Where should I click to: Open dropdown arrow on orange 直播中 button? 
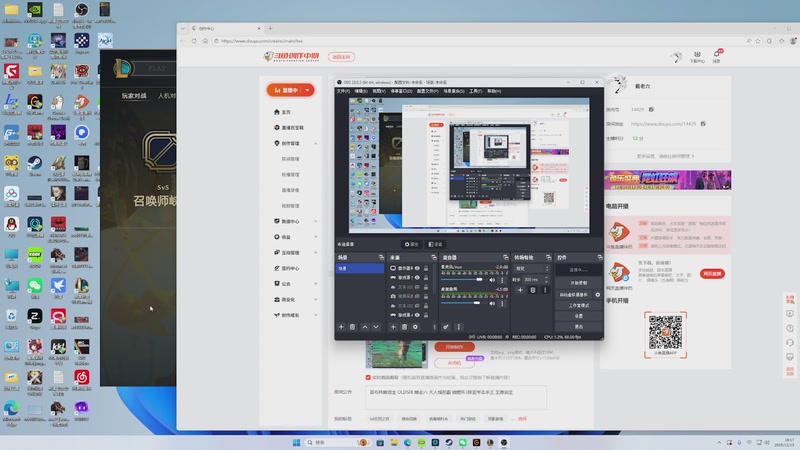point(307,90)
